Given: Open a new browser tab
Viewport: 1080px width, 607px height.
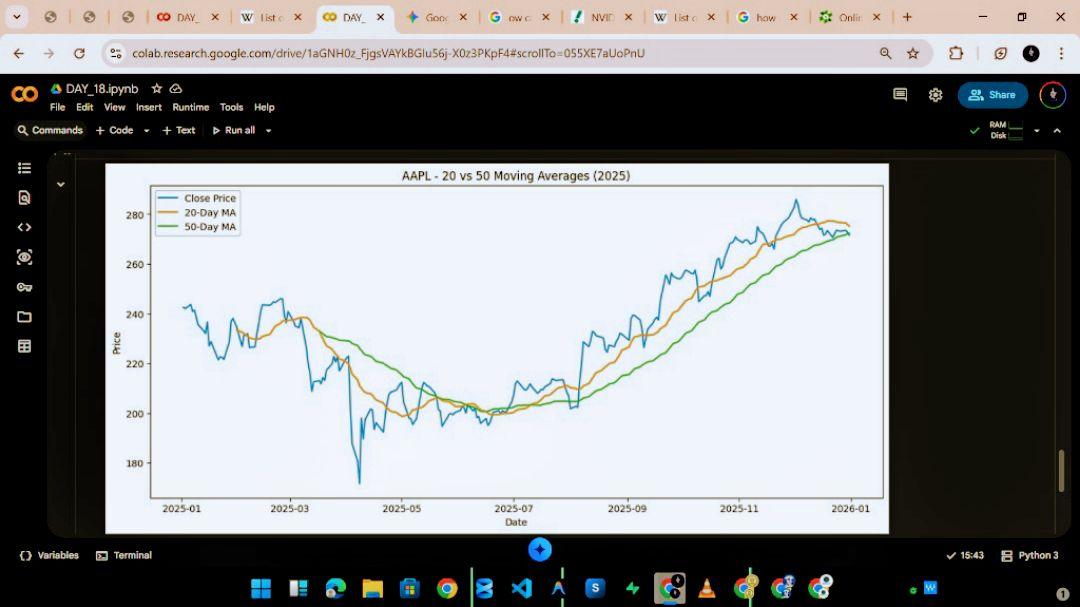Looking at the screenshot, I should pyautogui.click(x=907, y=17).
